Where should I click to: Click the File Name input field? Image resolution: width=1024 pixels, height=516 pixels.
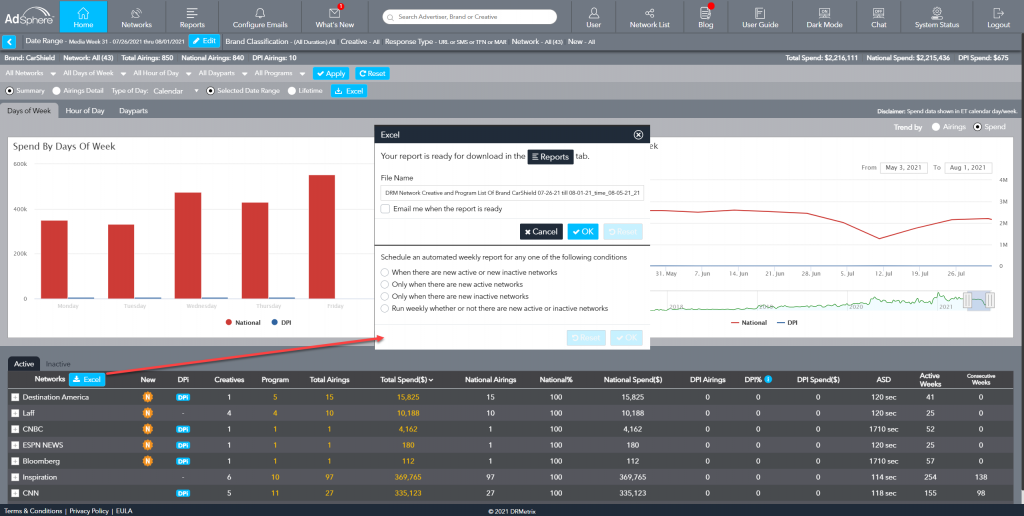point(512,193)
